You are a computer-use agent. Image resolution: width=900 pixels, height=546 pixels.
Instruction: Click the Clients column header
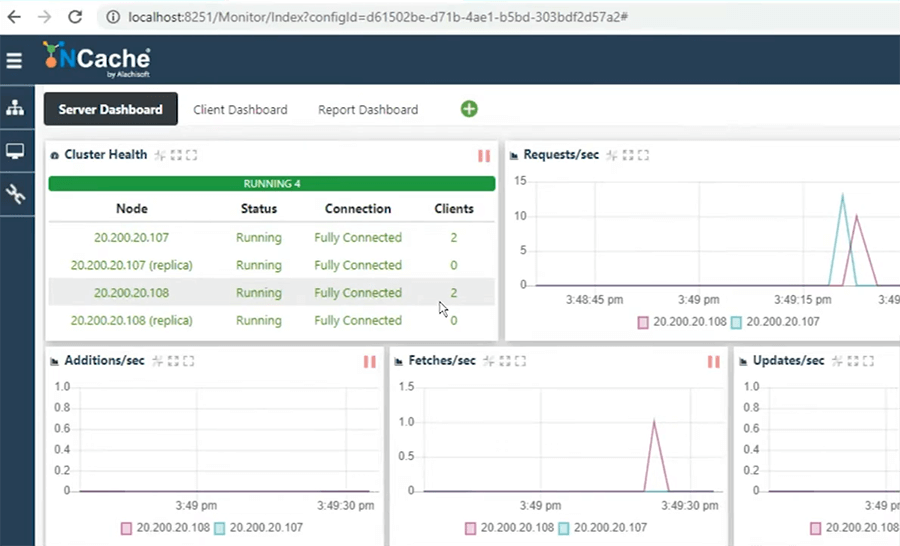click(x=454, y=209)
